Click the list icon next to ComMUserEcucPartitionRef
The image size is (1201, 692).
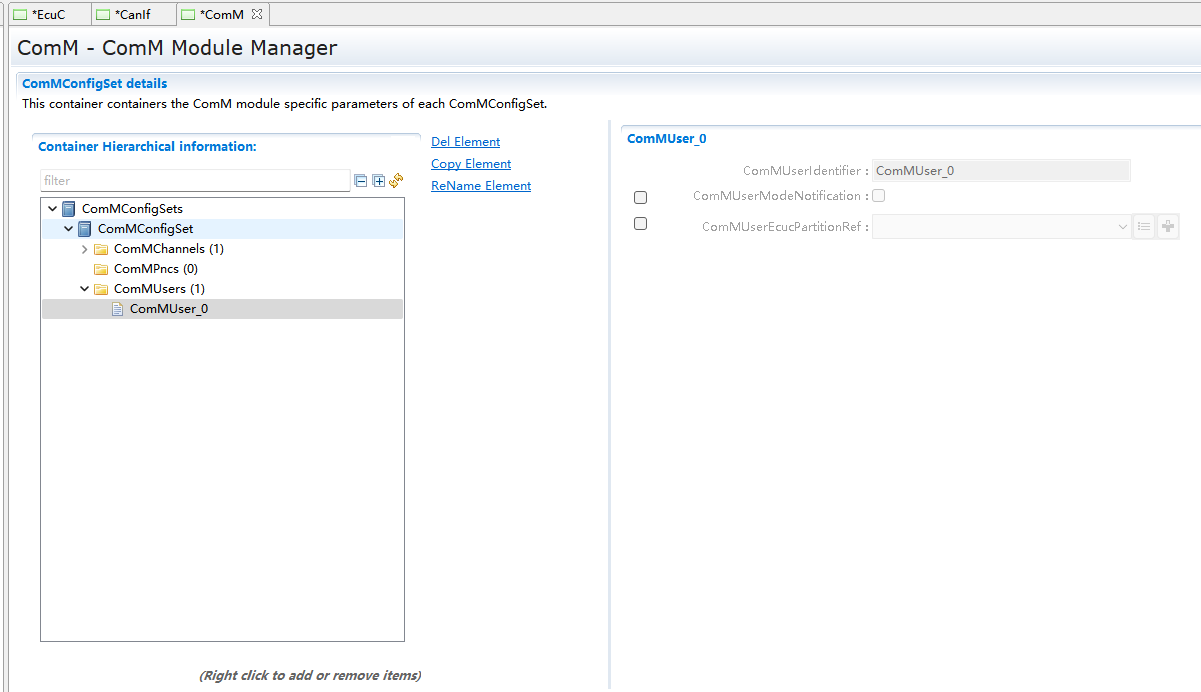coord(1144,227)
